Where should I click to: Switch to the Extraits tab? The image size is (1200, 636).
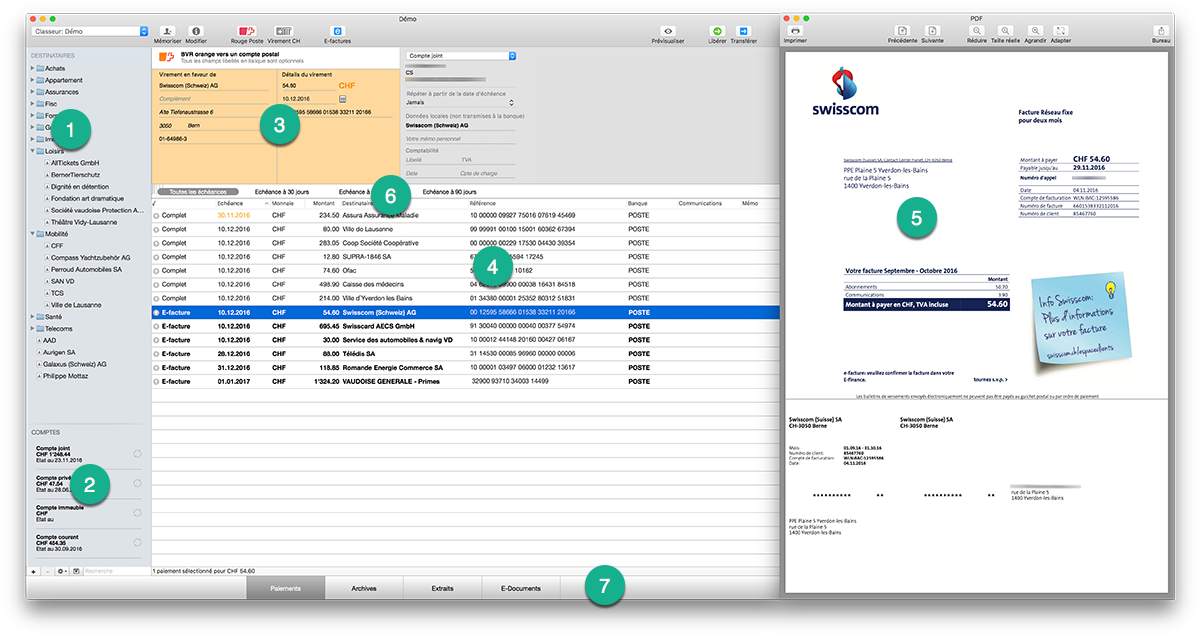coord(443,589)
